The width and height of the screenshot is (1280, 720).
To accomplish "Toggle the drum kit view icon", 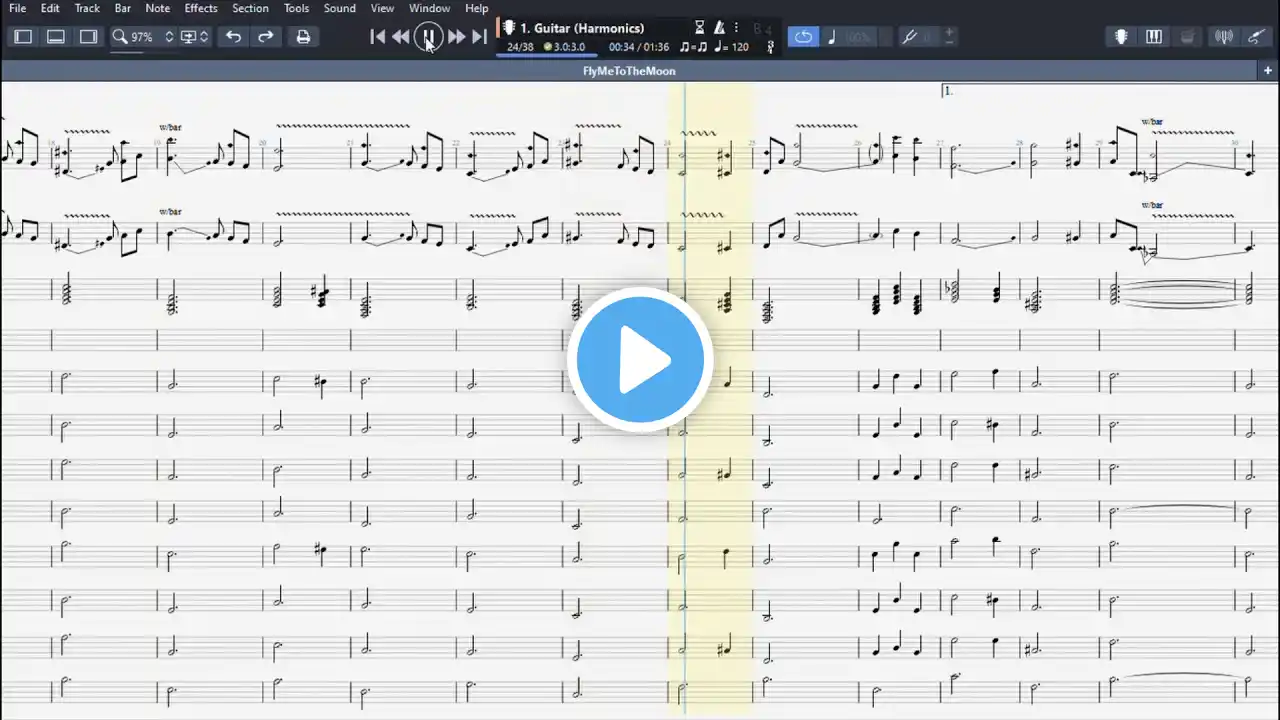I will [x=1187, y=37].
